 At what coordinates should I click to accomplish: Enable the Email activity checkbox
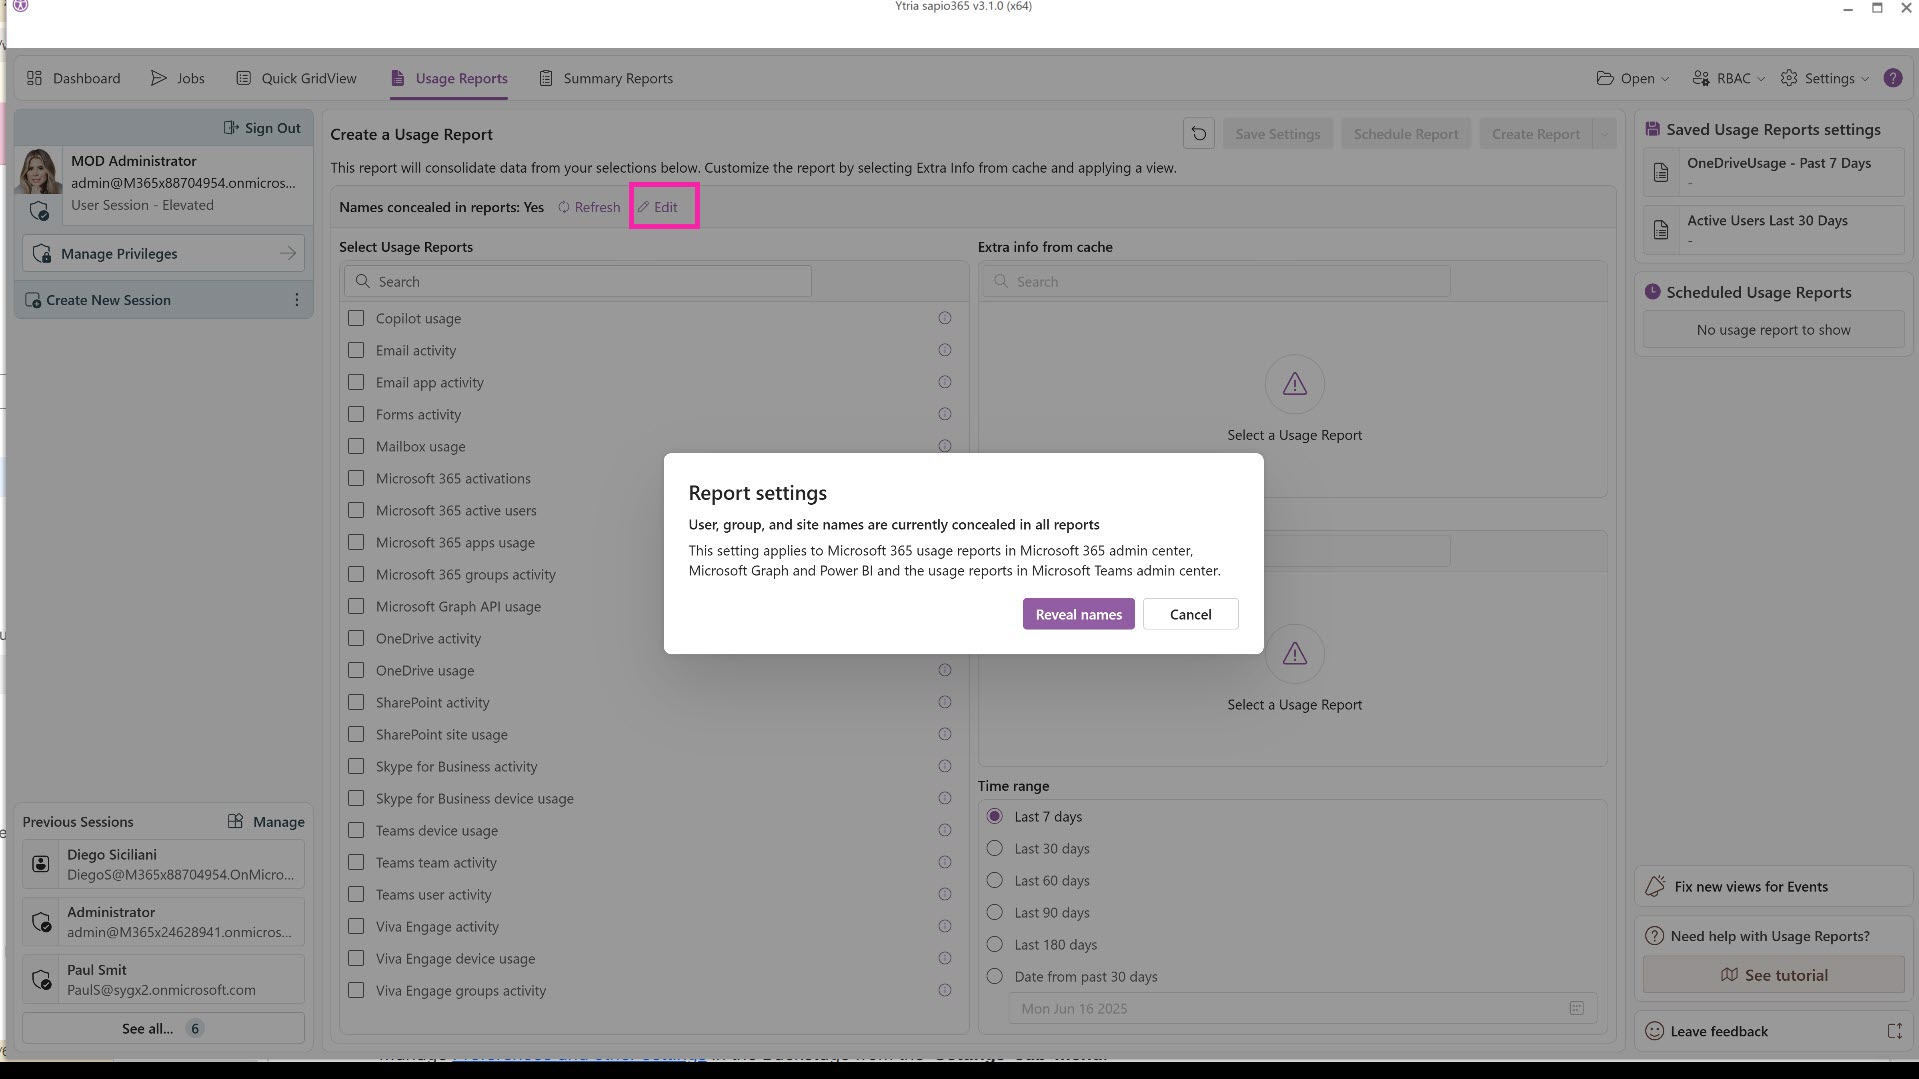(x=356, y=350)
